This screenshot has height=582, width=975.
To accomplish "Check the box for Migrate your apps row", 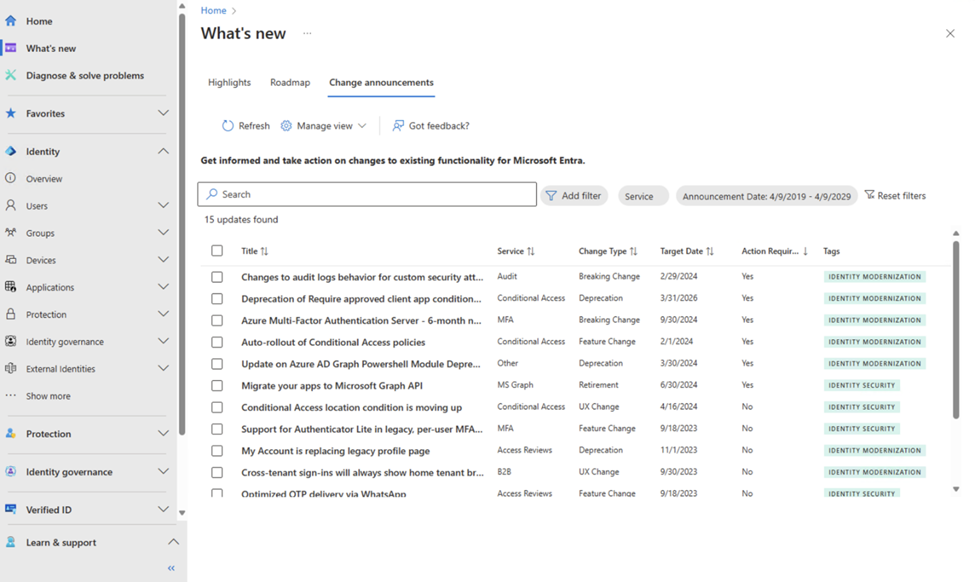I will 217,385.
